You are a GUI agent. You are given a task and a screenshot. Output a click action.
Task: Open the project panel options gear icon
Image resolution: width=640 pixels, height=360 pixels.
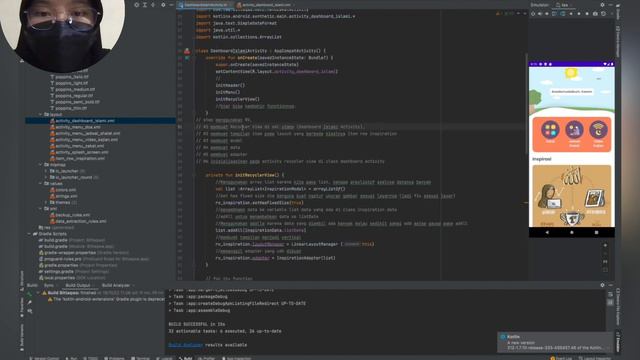tap(163, 5)
